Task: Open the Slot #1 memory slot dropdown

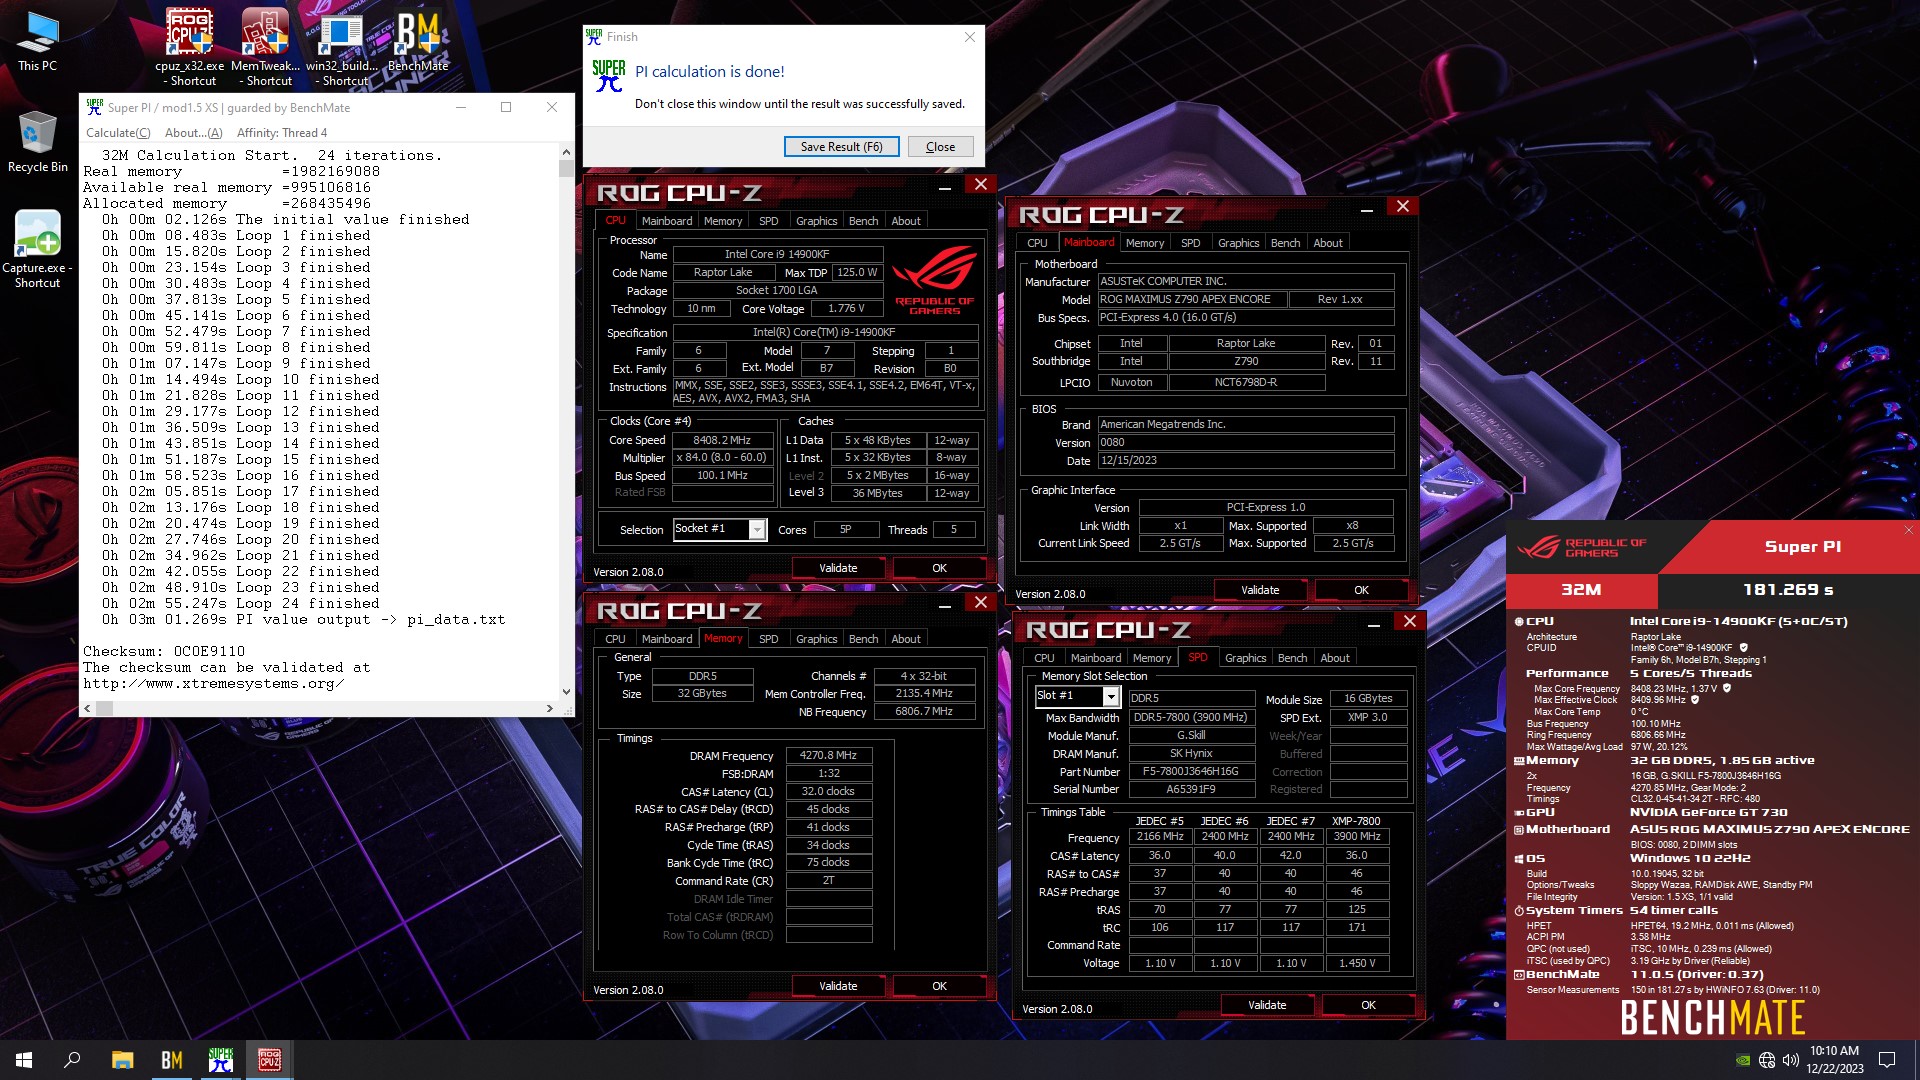Action: click(x=1110, y=696)
